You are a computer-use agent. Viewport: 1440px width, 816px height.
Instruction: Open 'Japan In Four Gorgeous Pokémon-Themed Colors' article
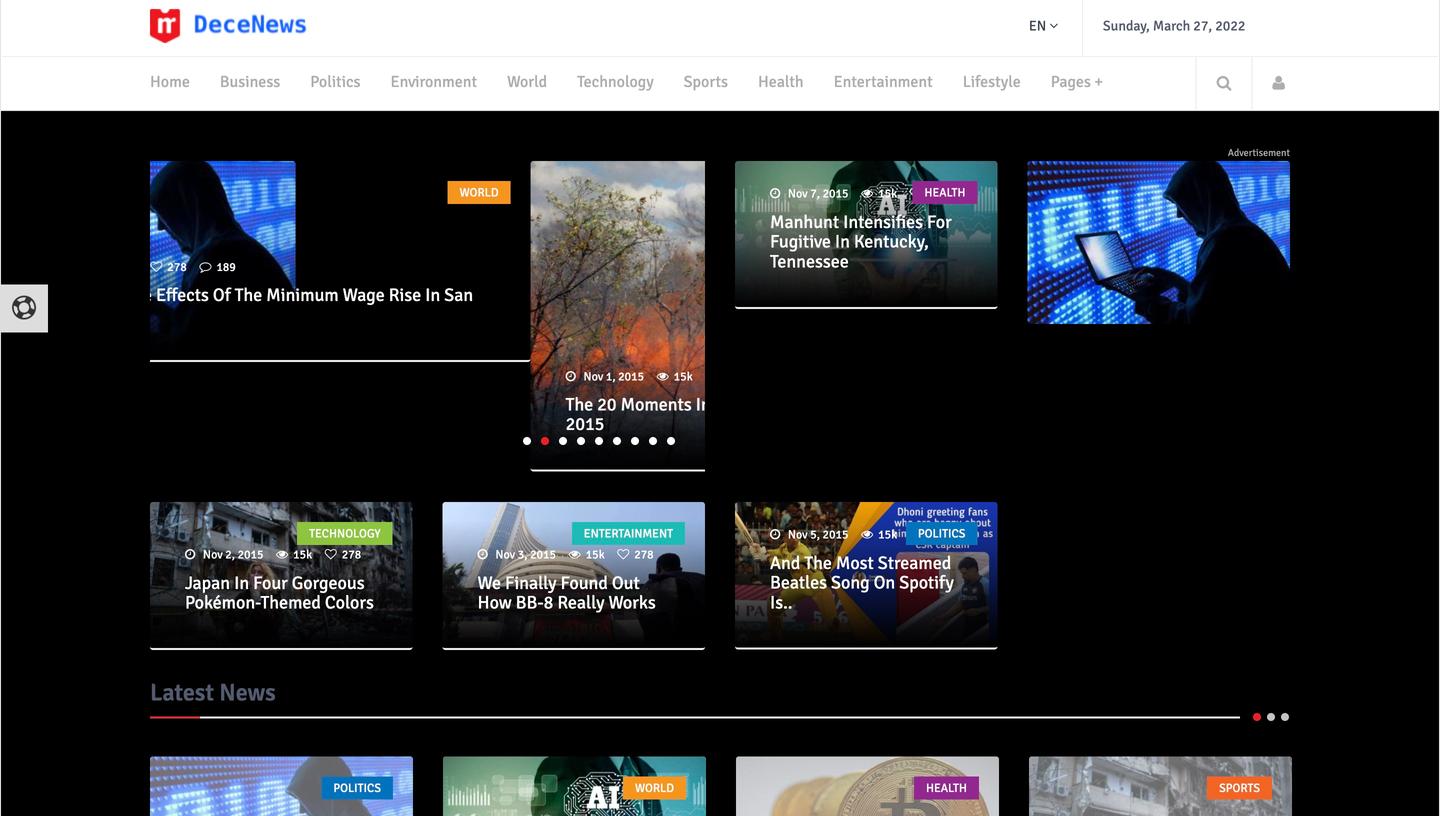tap(279, 593)
